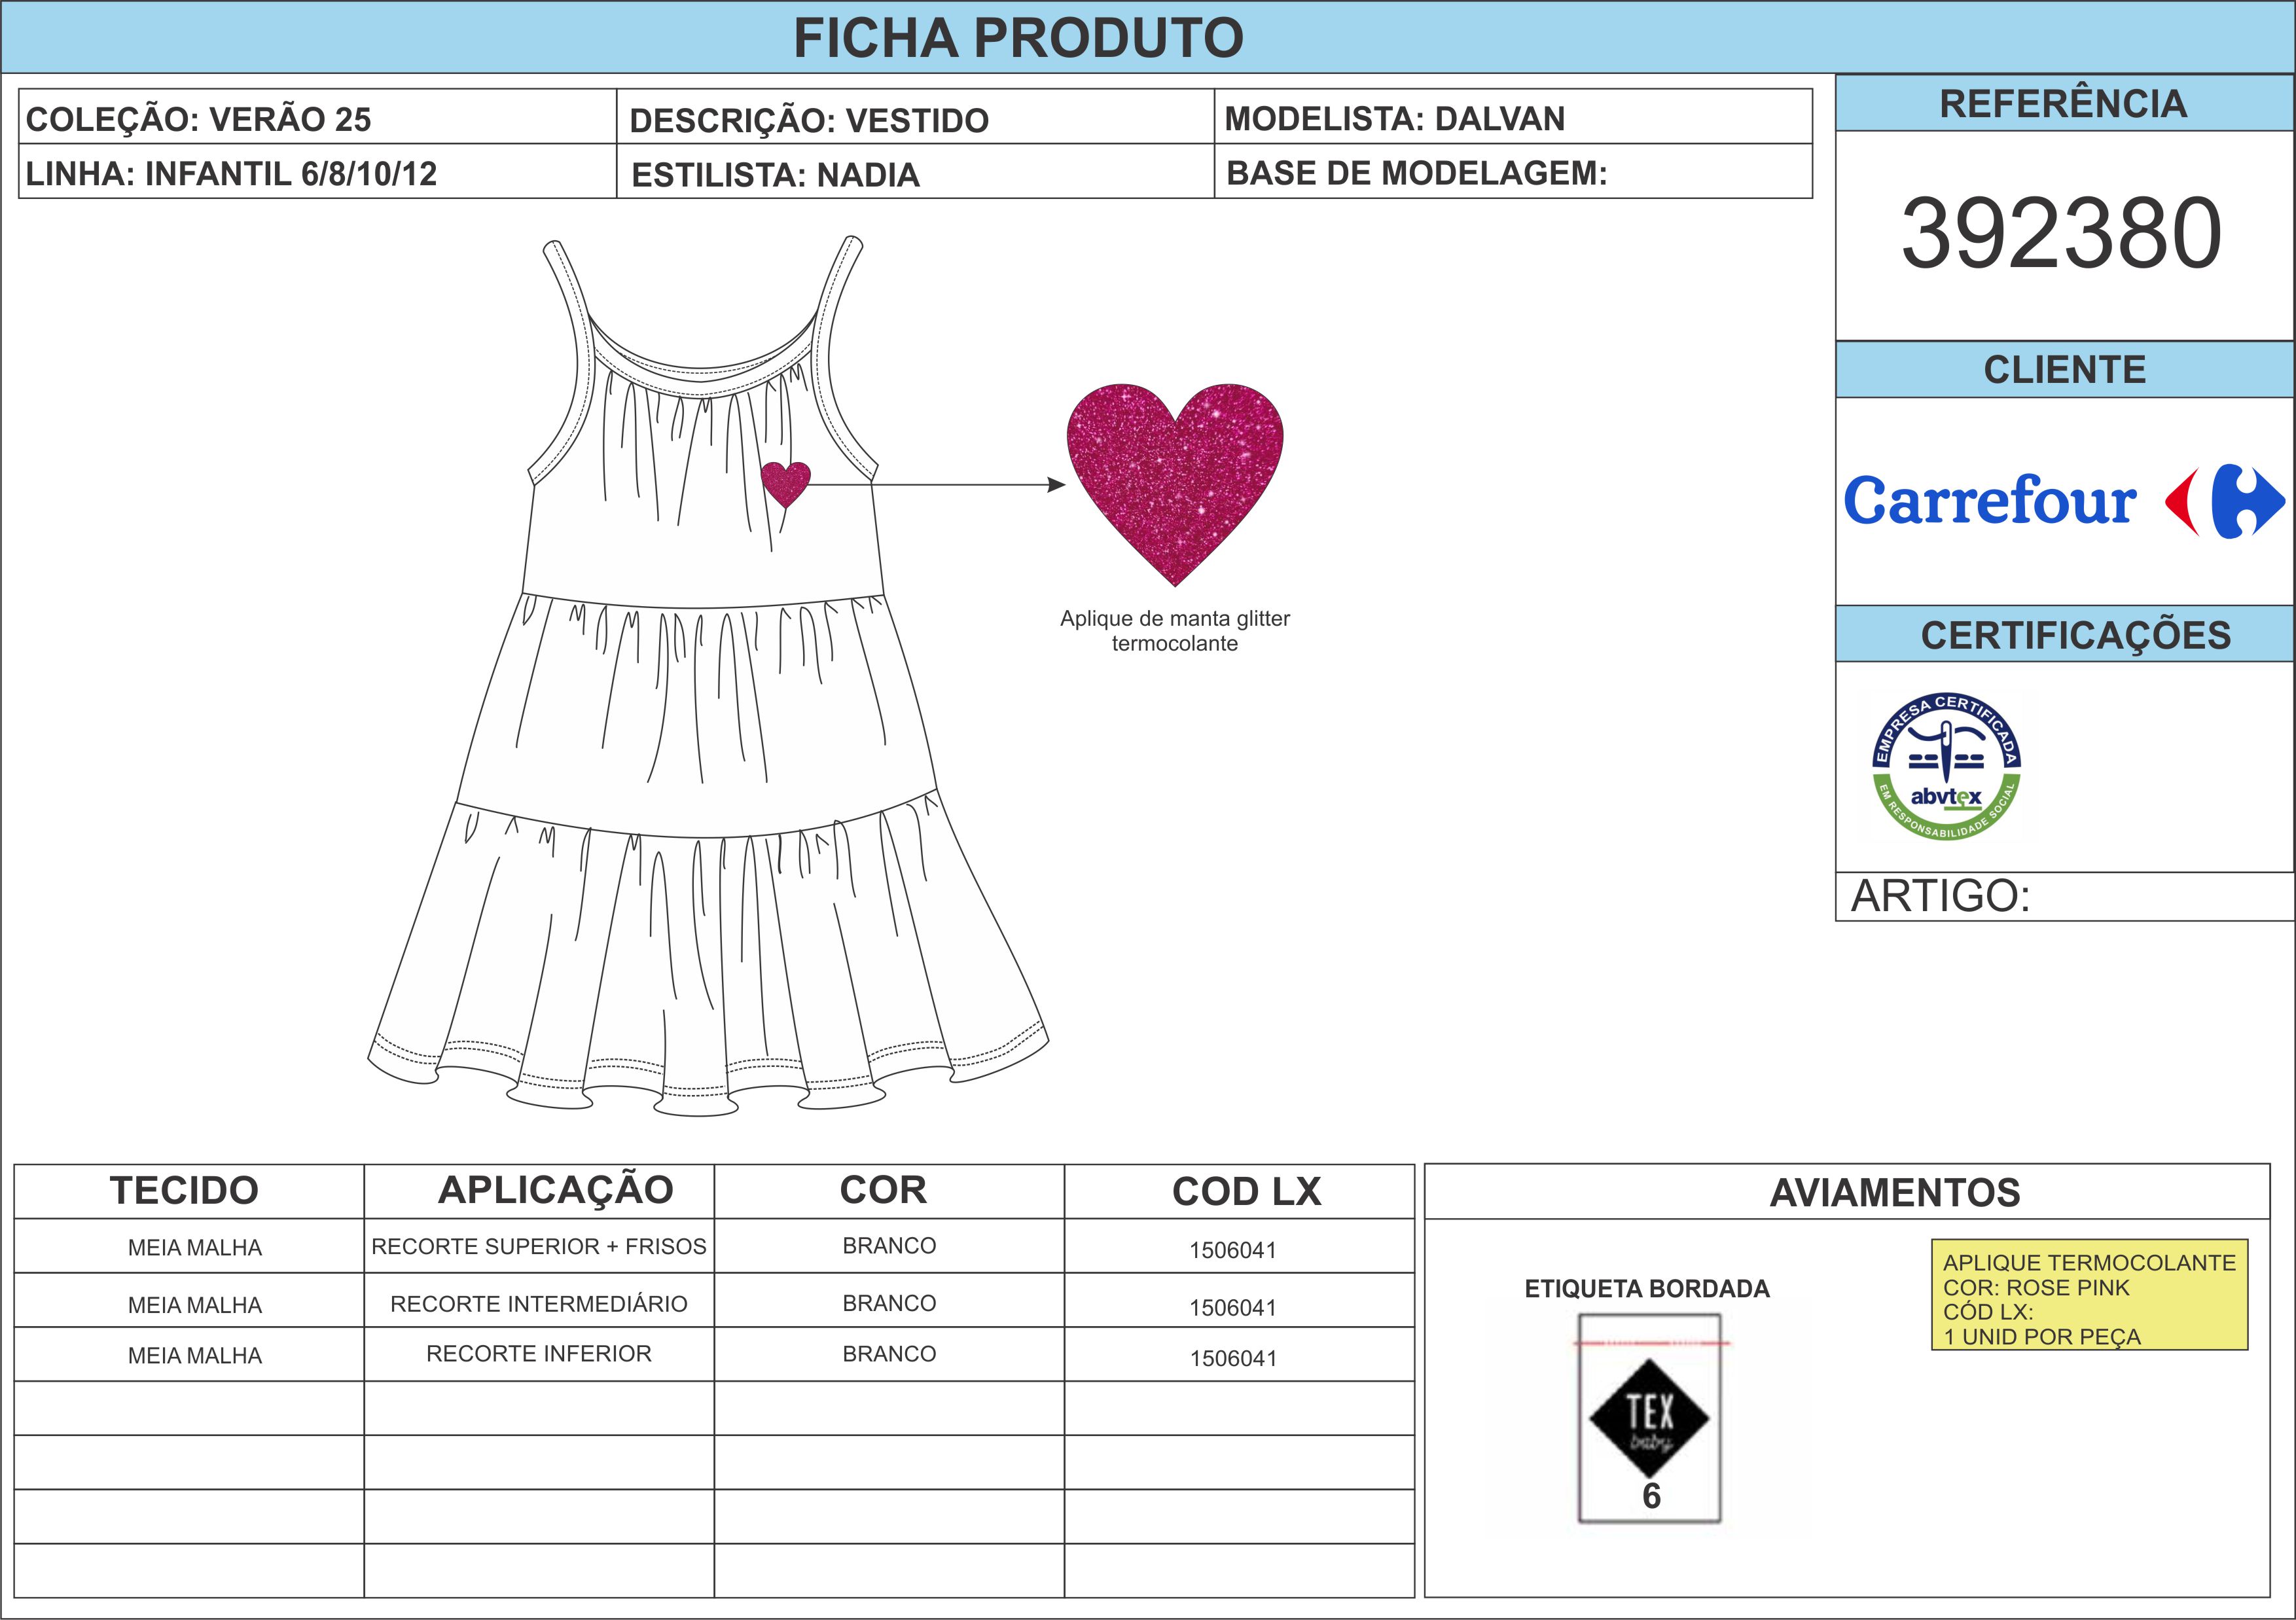Click the FICHA PRODUTO title banner

1018,38
